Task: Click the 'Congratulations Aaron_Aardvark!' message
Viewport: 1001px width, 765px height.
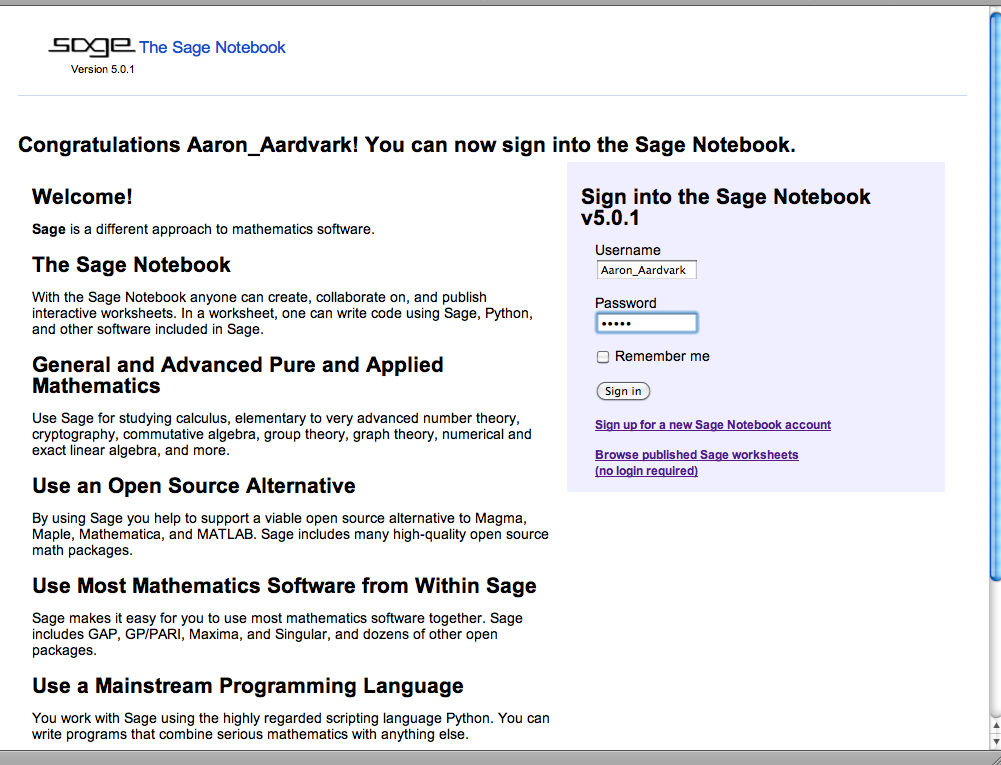Action: click(406, 145)
